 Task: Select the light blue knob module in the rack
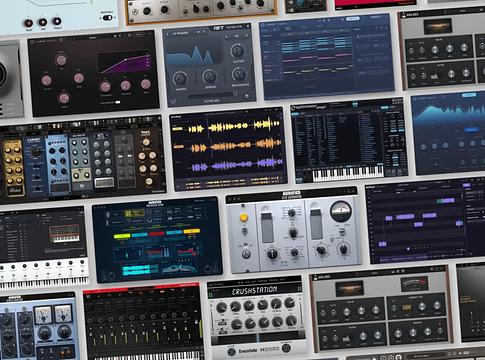pos(58,164)
